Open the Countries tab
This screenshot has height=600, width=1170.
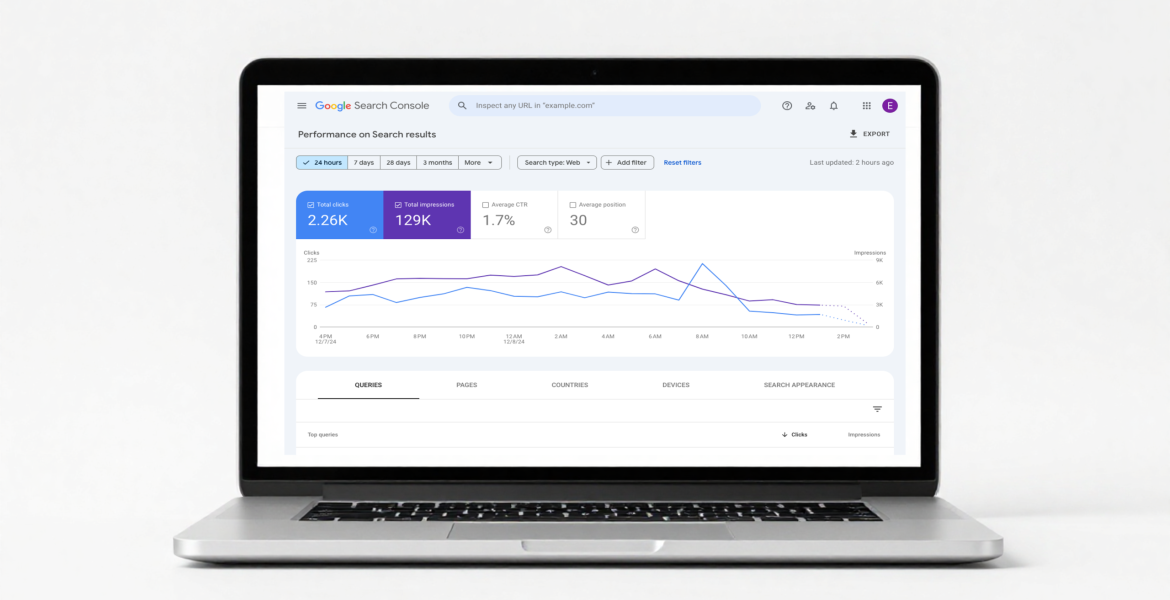tap(570, 385)
